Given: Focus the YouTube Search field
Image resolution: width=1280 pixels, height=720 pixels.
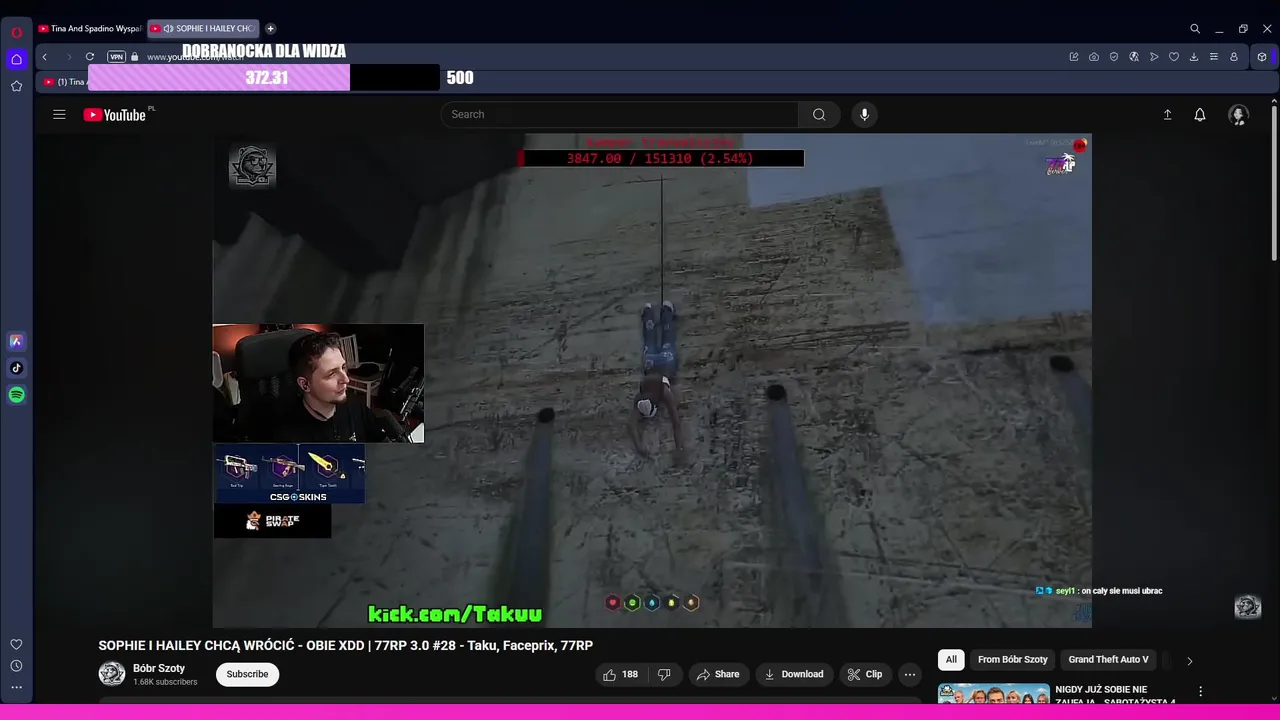Looking at the screenshot, I should [620, 115].
